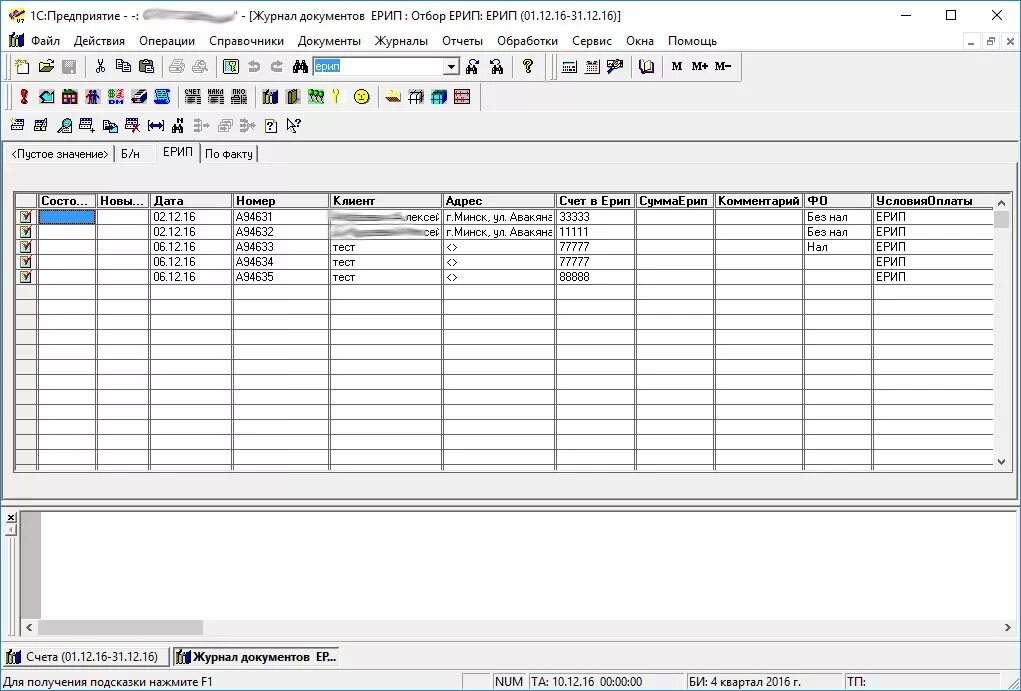
Task: Click the document description question-page icon
Action: pos(271,126)
